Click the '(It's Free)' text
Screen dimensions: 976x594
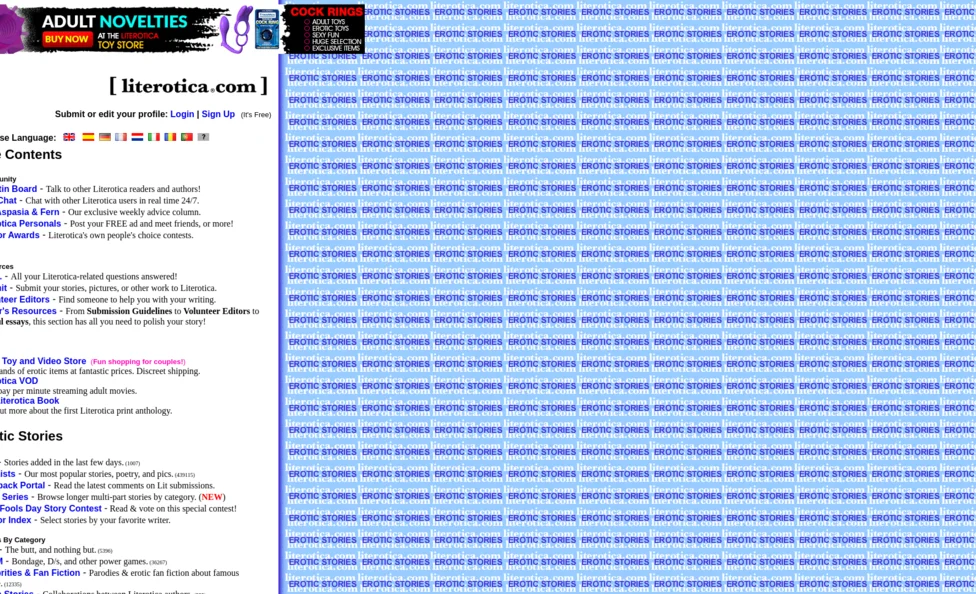pos(256,115)
